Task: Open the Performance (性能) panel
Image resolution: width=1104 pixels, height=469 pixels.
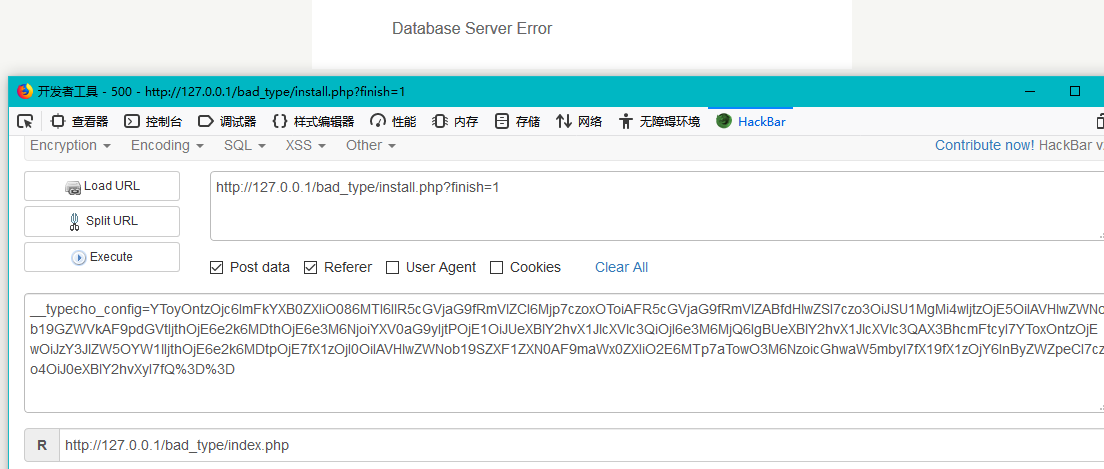Action: (x=393, y=121)
